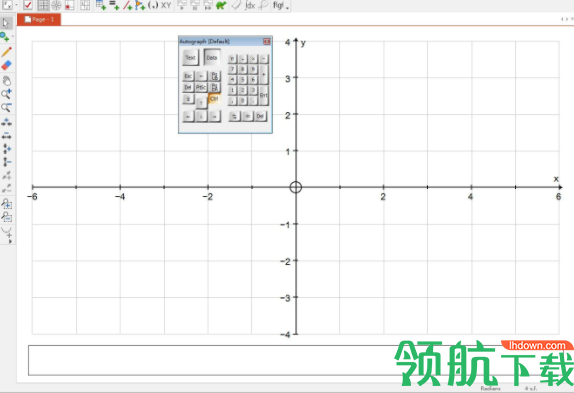Select the pointer arrow tool
Image resolution: width=574 pixels, height=393 pixels.
pyautogui.click(x=6, y=23)
